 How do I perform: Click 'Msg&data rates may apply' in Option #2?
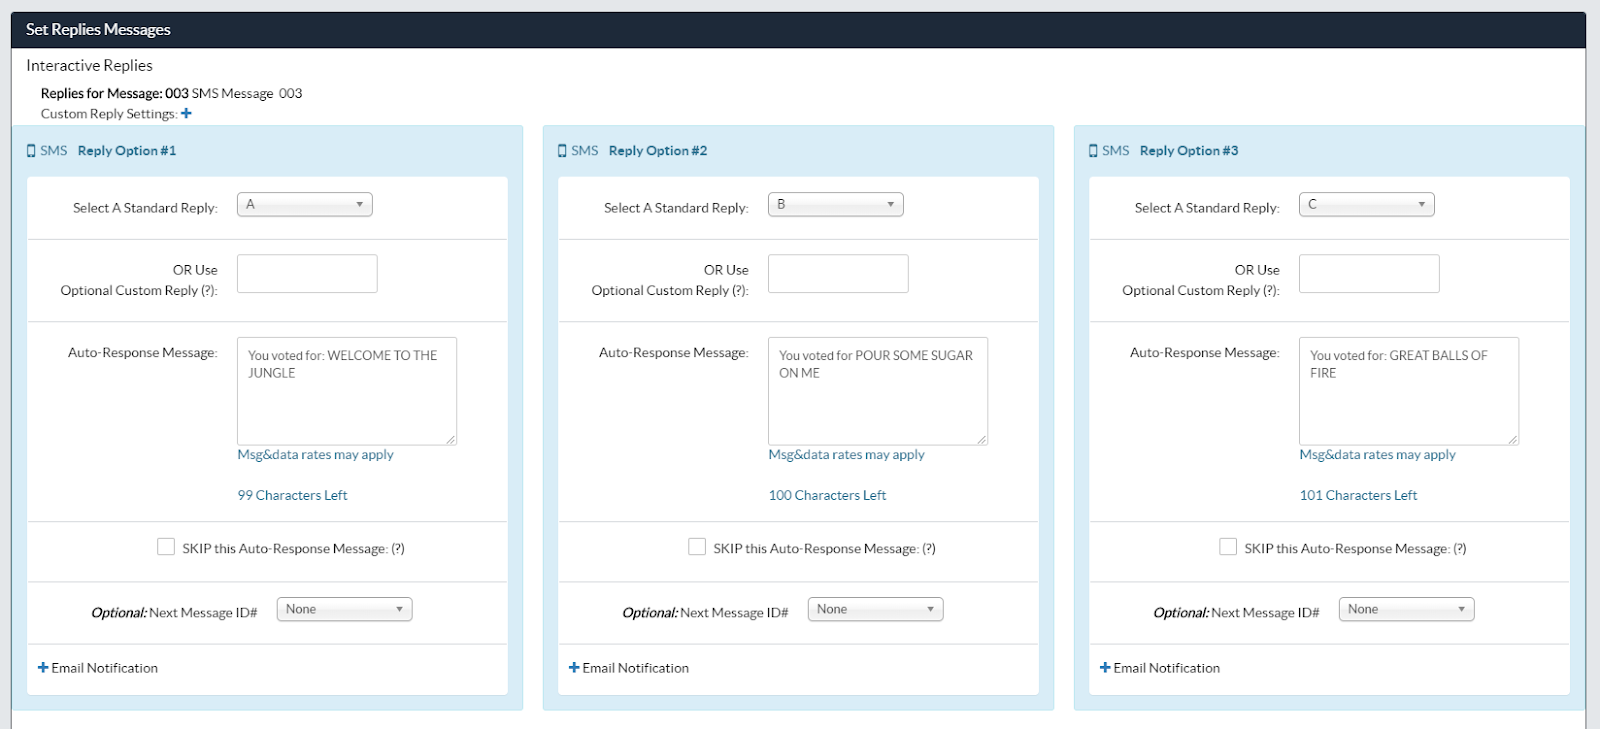847,454
